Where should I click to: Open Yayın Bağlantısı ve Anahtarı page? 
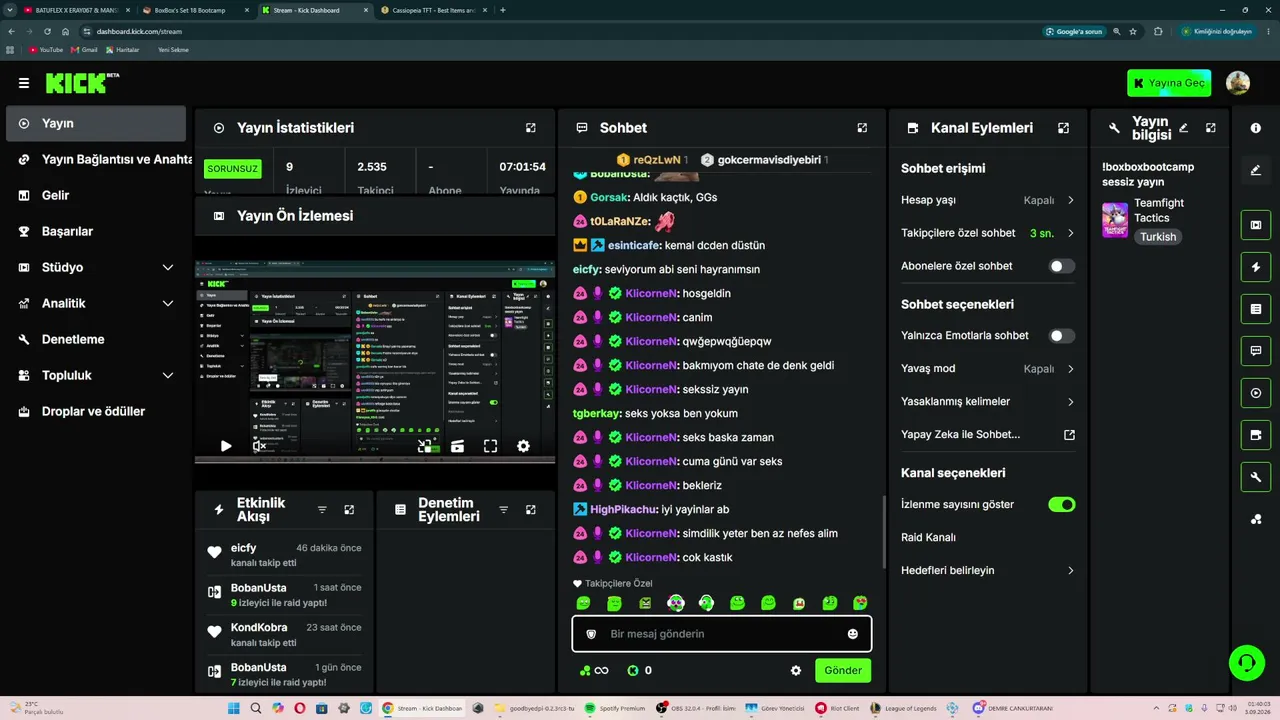pos(99,160)
